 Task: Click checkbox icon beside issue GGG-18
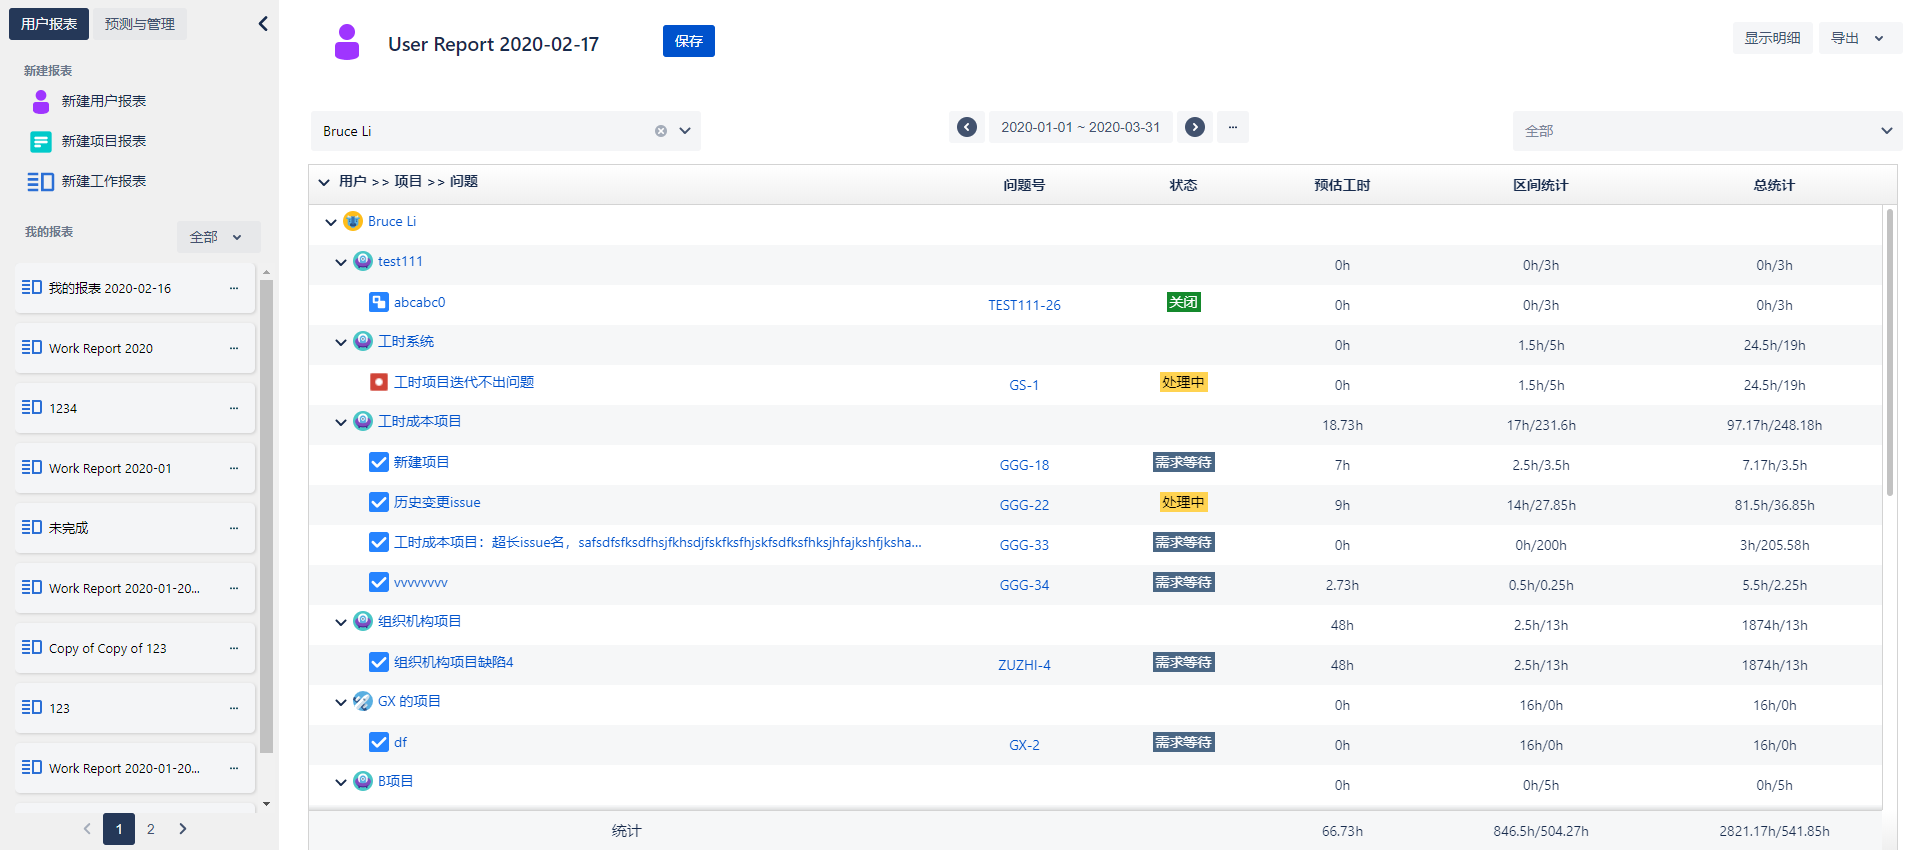click(379, 462)
